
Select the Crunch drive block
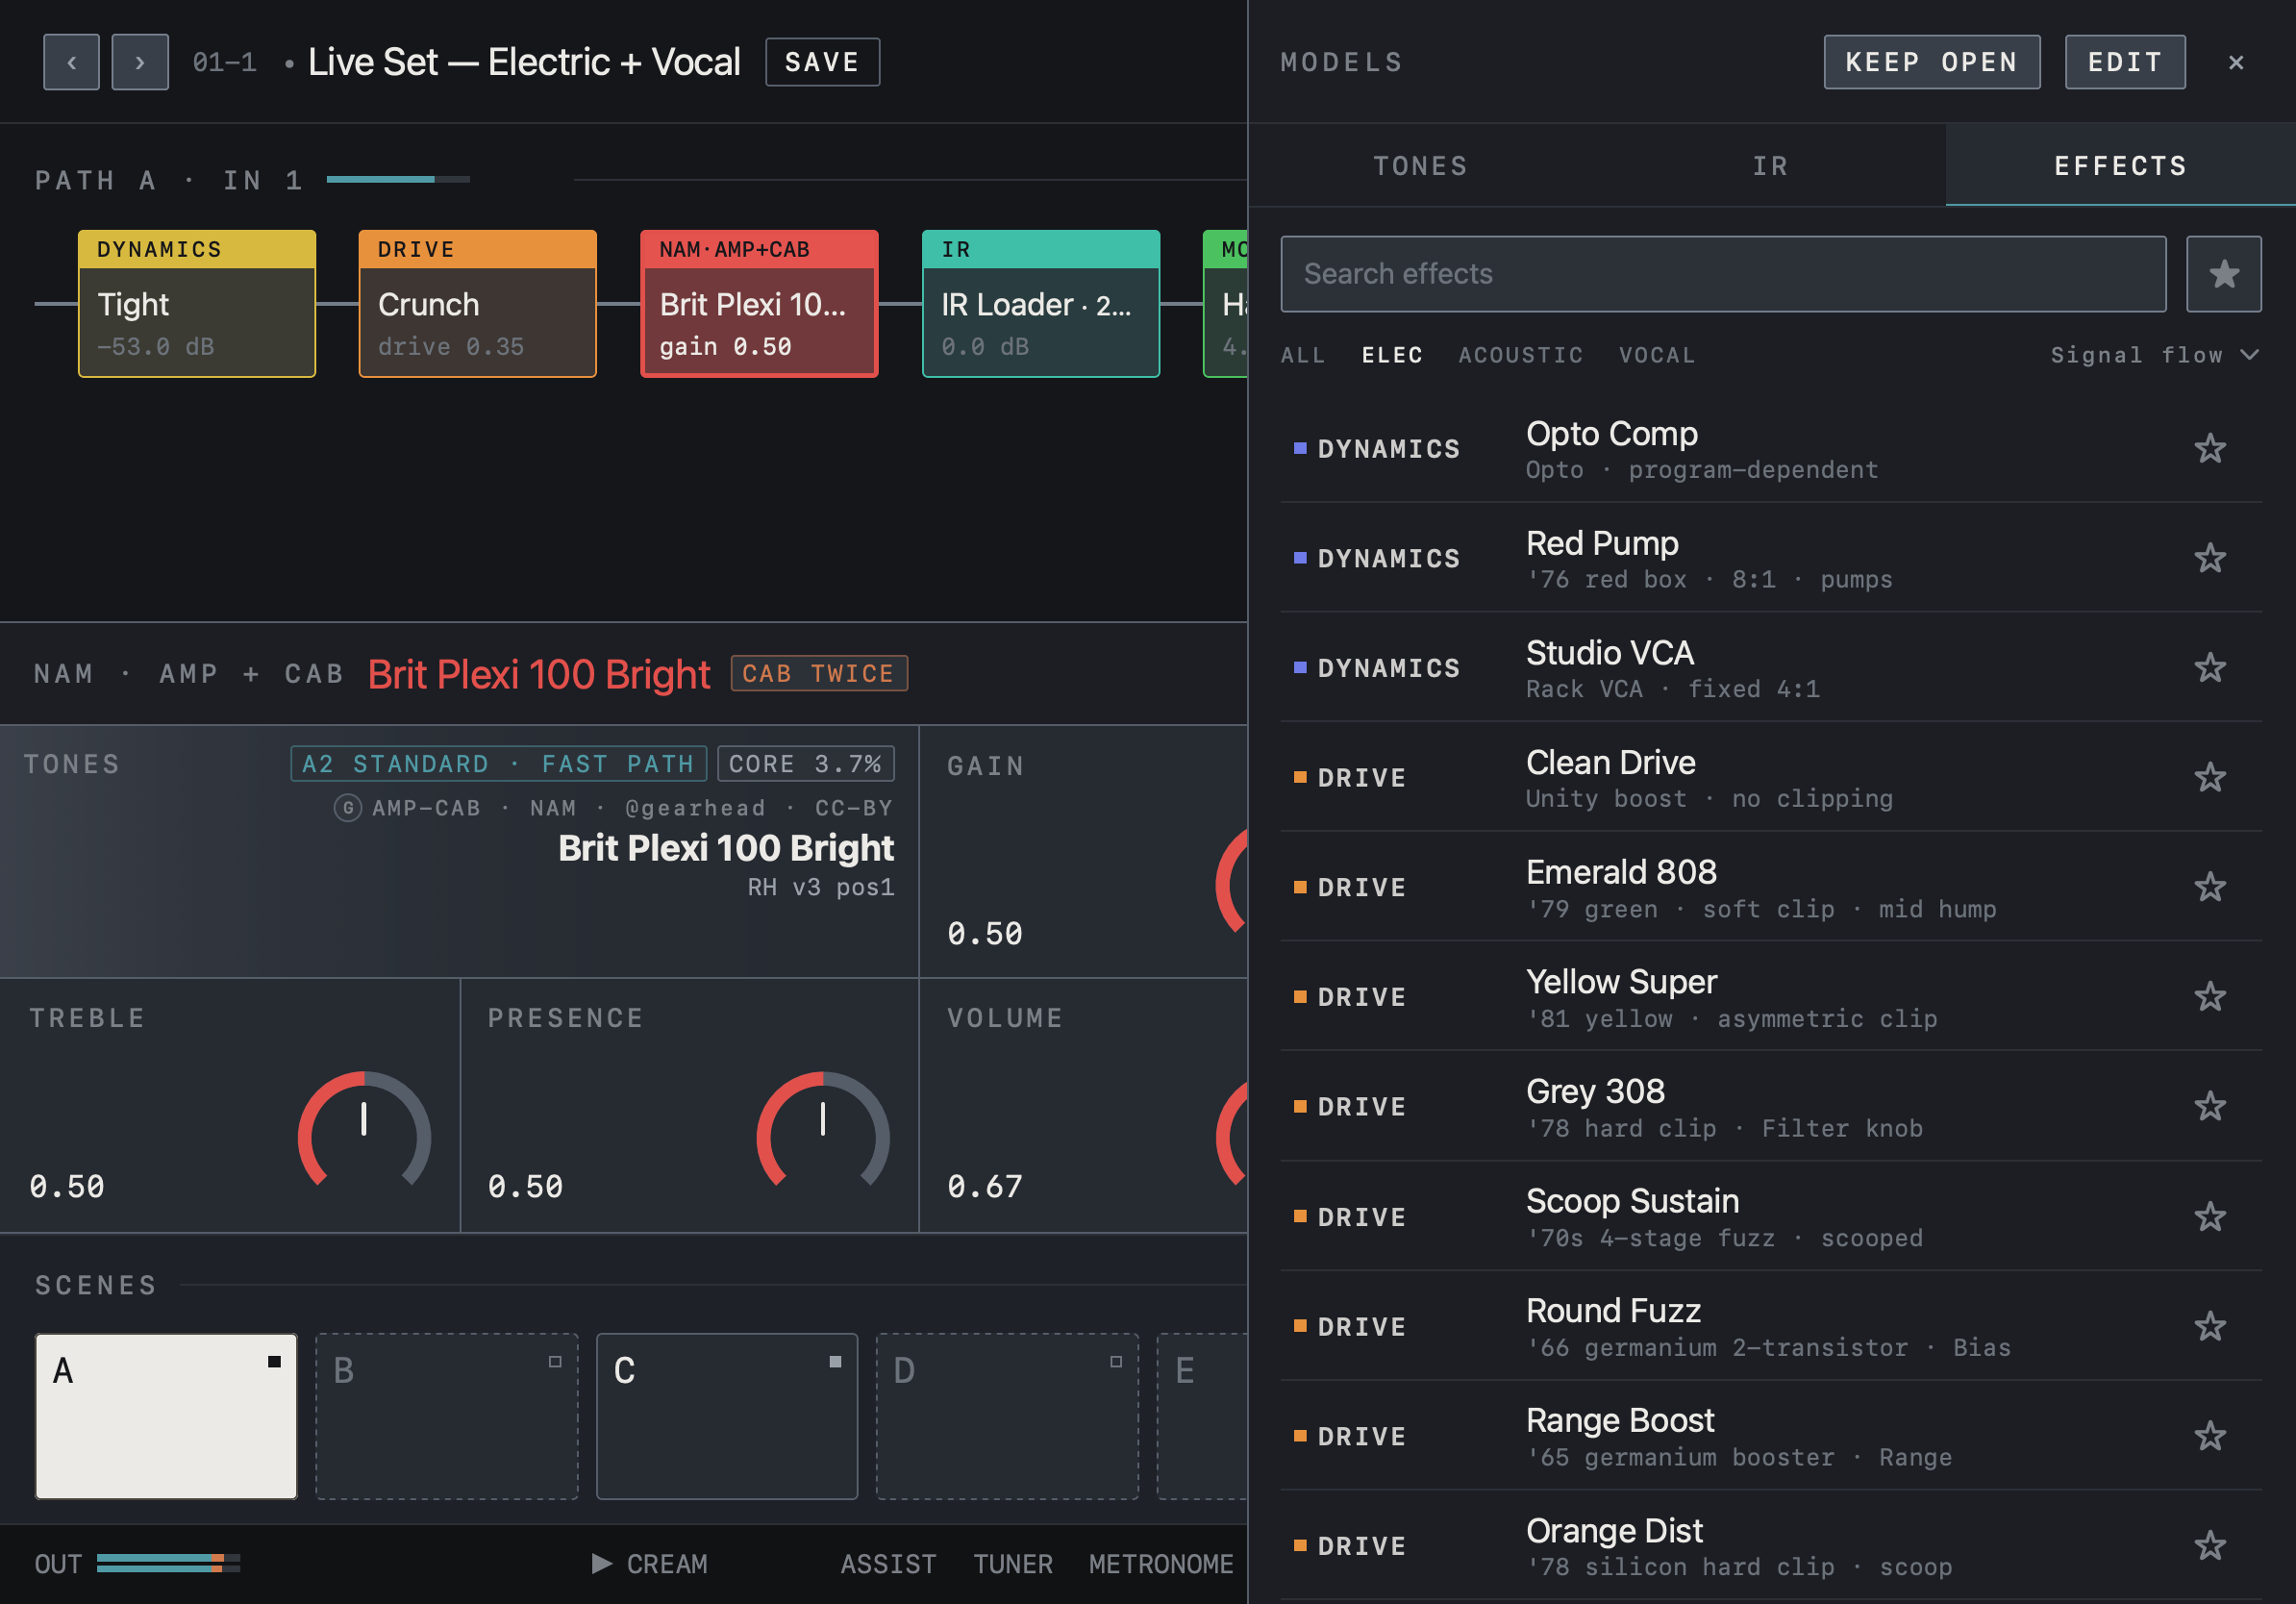pos(478,304)
